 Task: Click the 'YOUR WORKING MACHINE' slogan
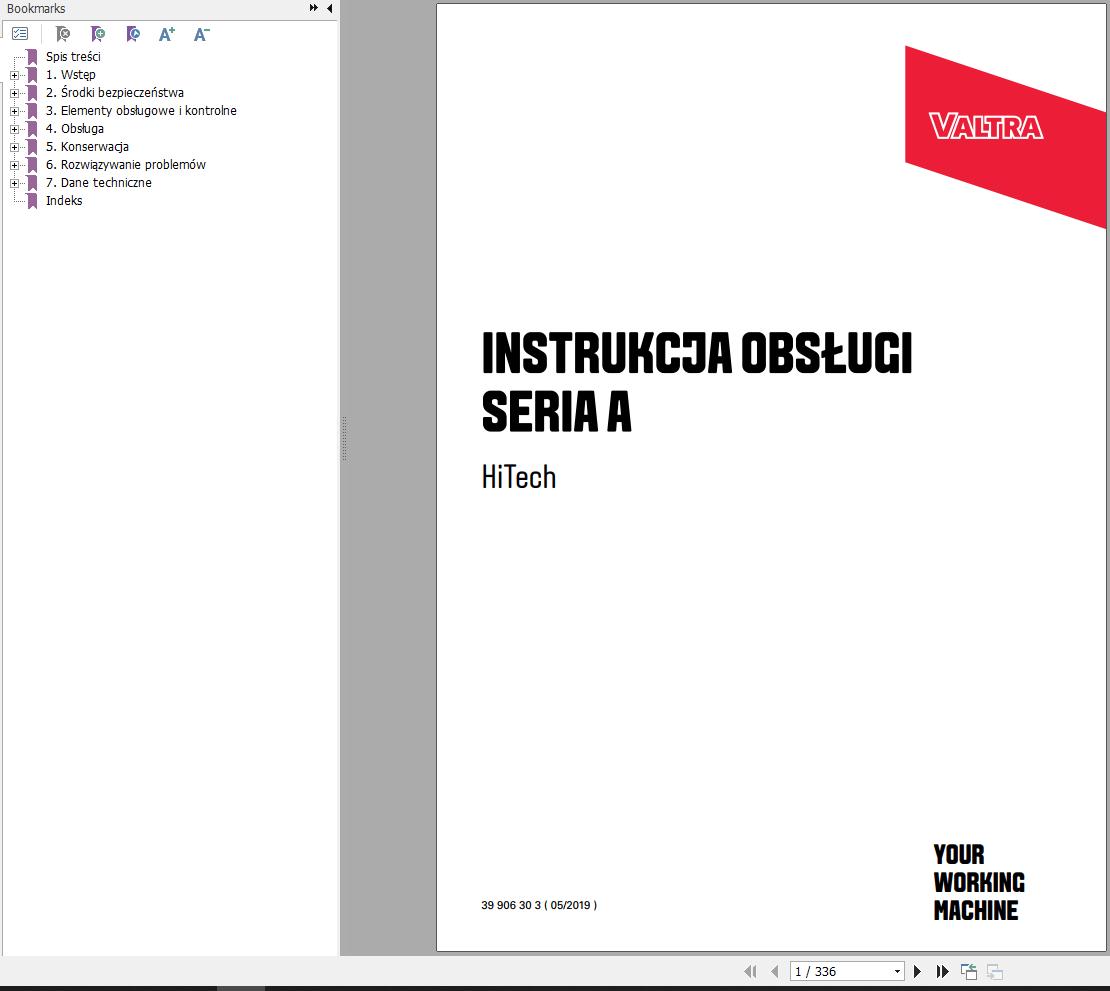(x=979, y=883)
